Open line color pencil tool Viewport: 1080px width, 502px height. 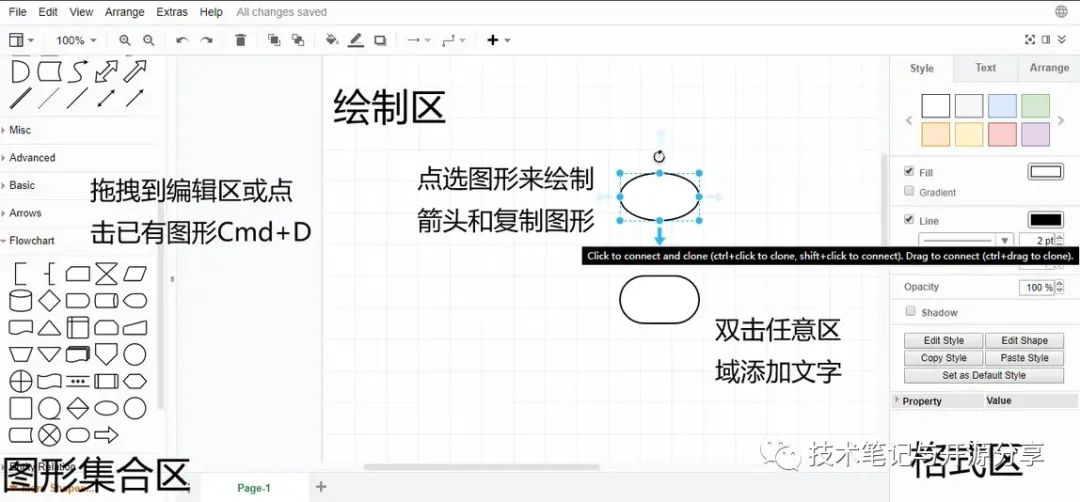355,41
